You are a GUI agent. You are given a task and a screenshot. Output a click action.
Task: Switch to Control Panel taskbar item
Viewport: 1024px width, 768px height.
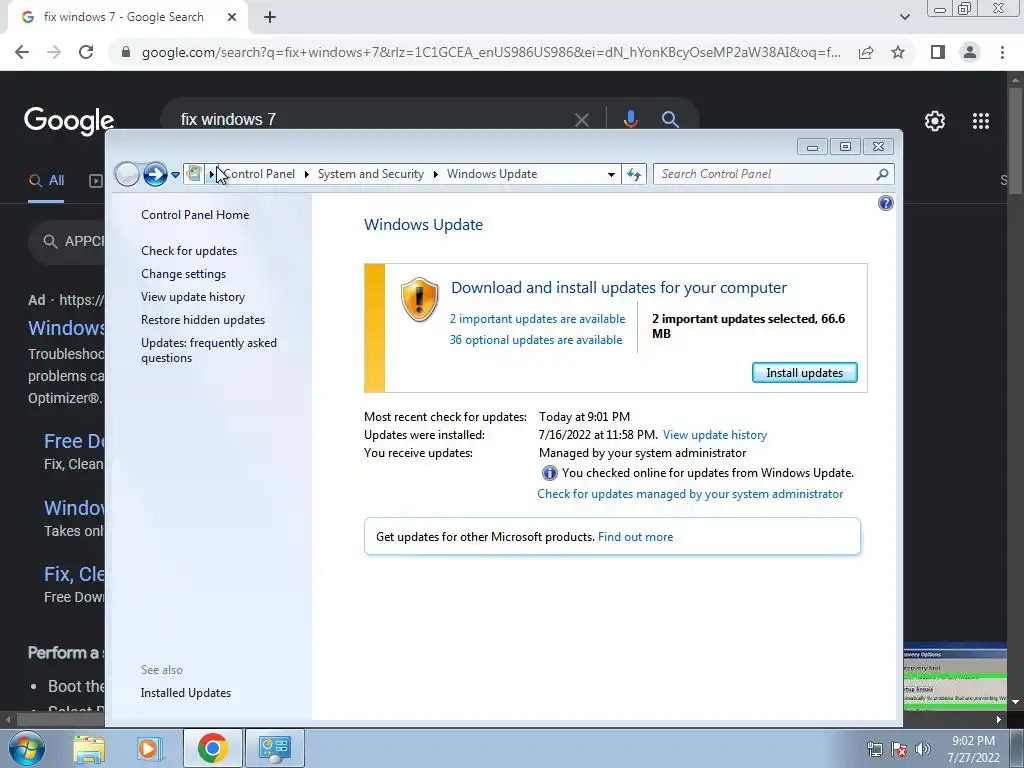pyautogui.click(x=274, y=748)
